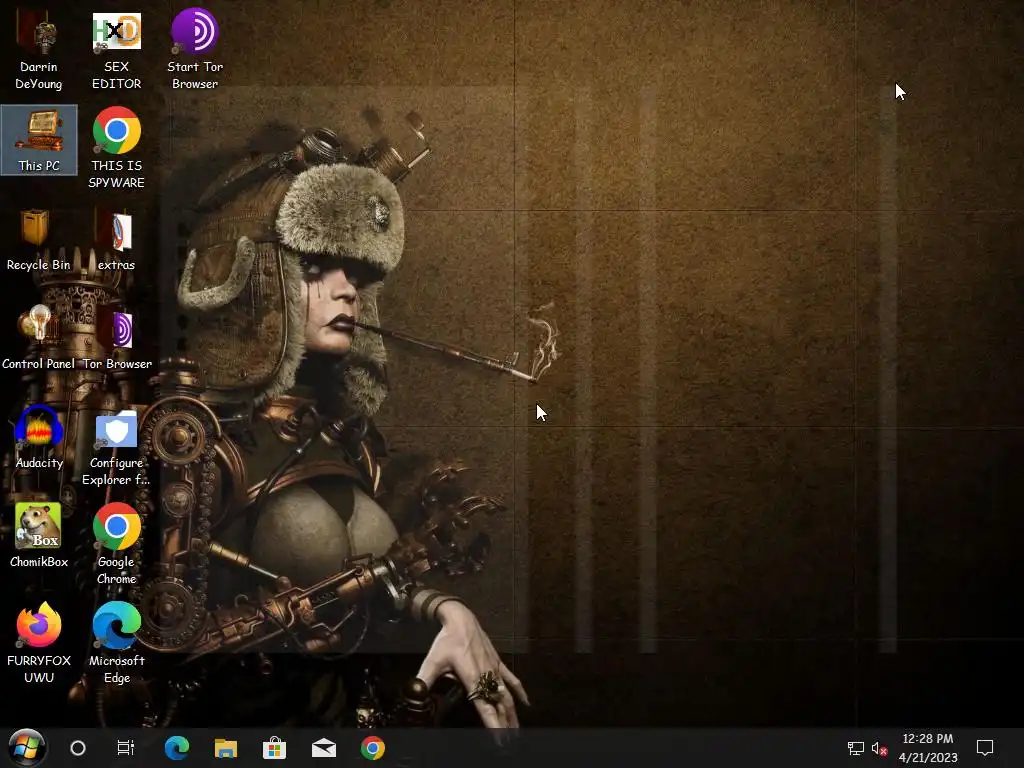Open the network status tray icon
1024x768 pixels.
pyautogui.click(x=856, y=748)
